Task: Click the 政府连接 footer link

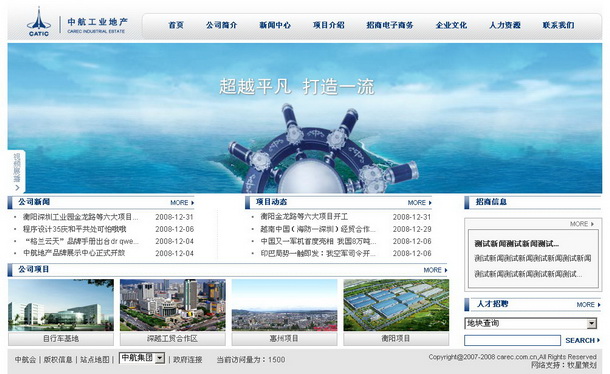Action: tap(188, 360)
